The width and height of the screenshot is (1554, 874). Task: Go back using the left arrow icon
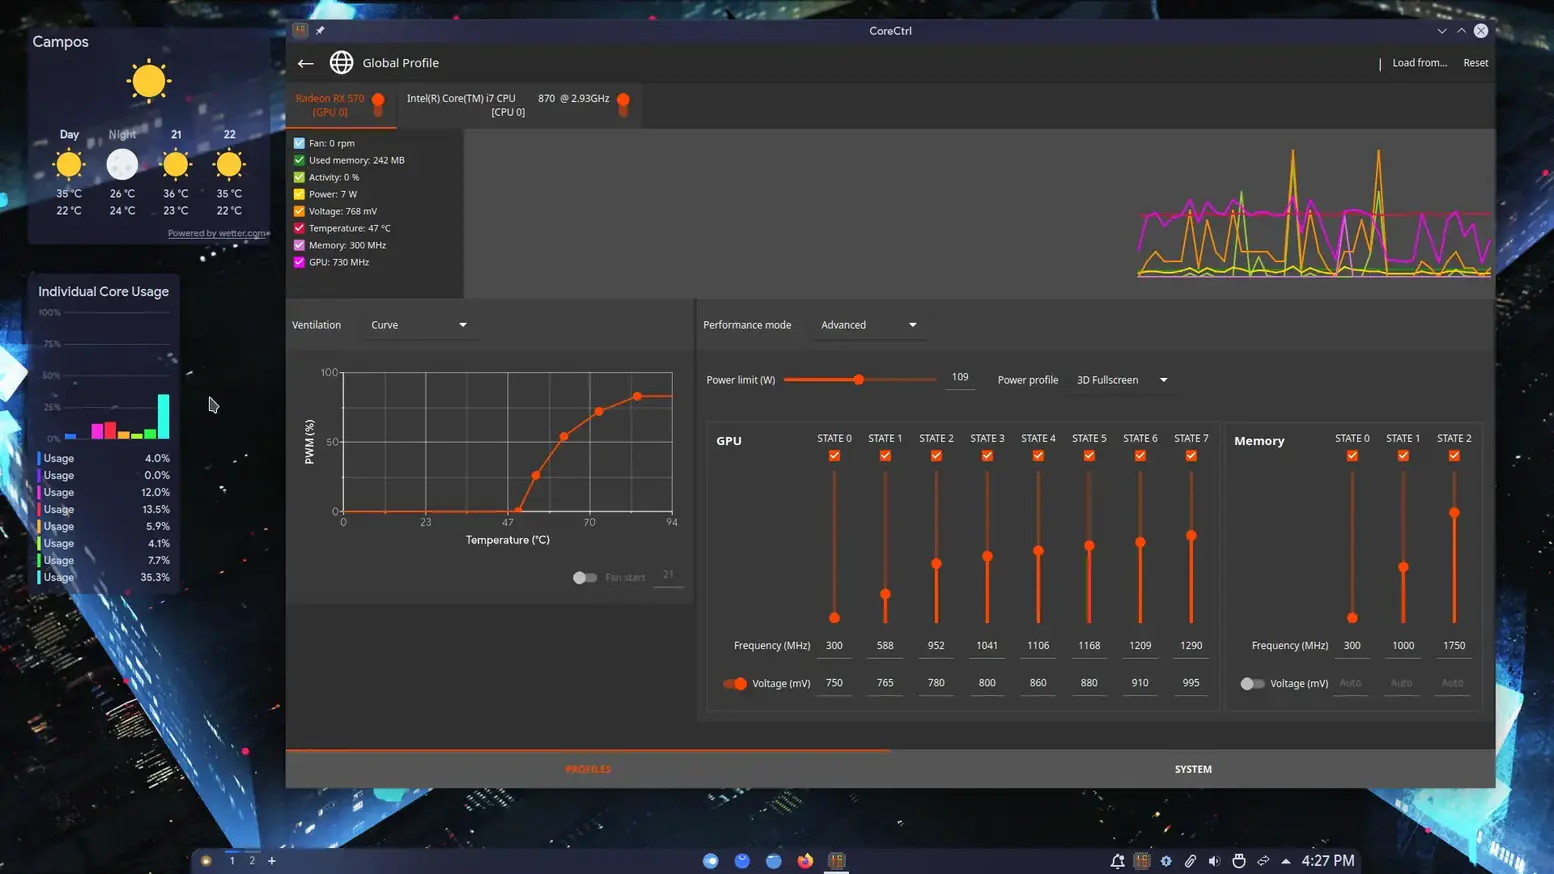tap(305, 63)
